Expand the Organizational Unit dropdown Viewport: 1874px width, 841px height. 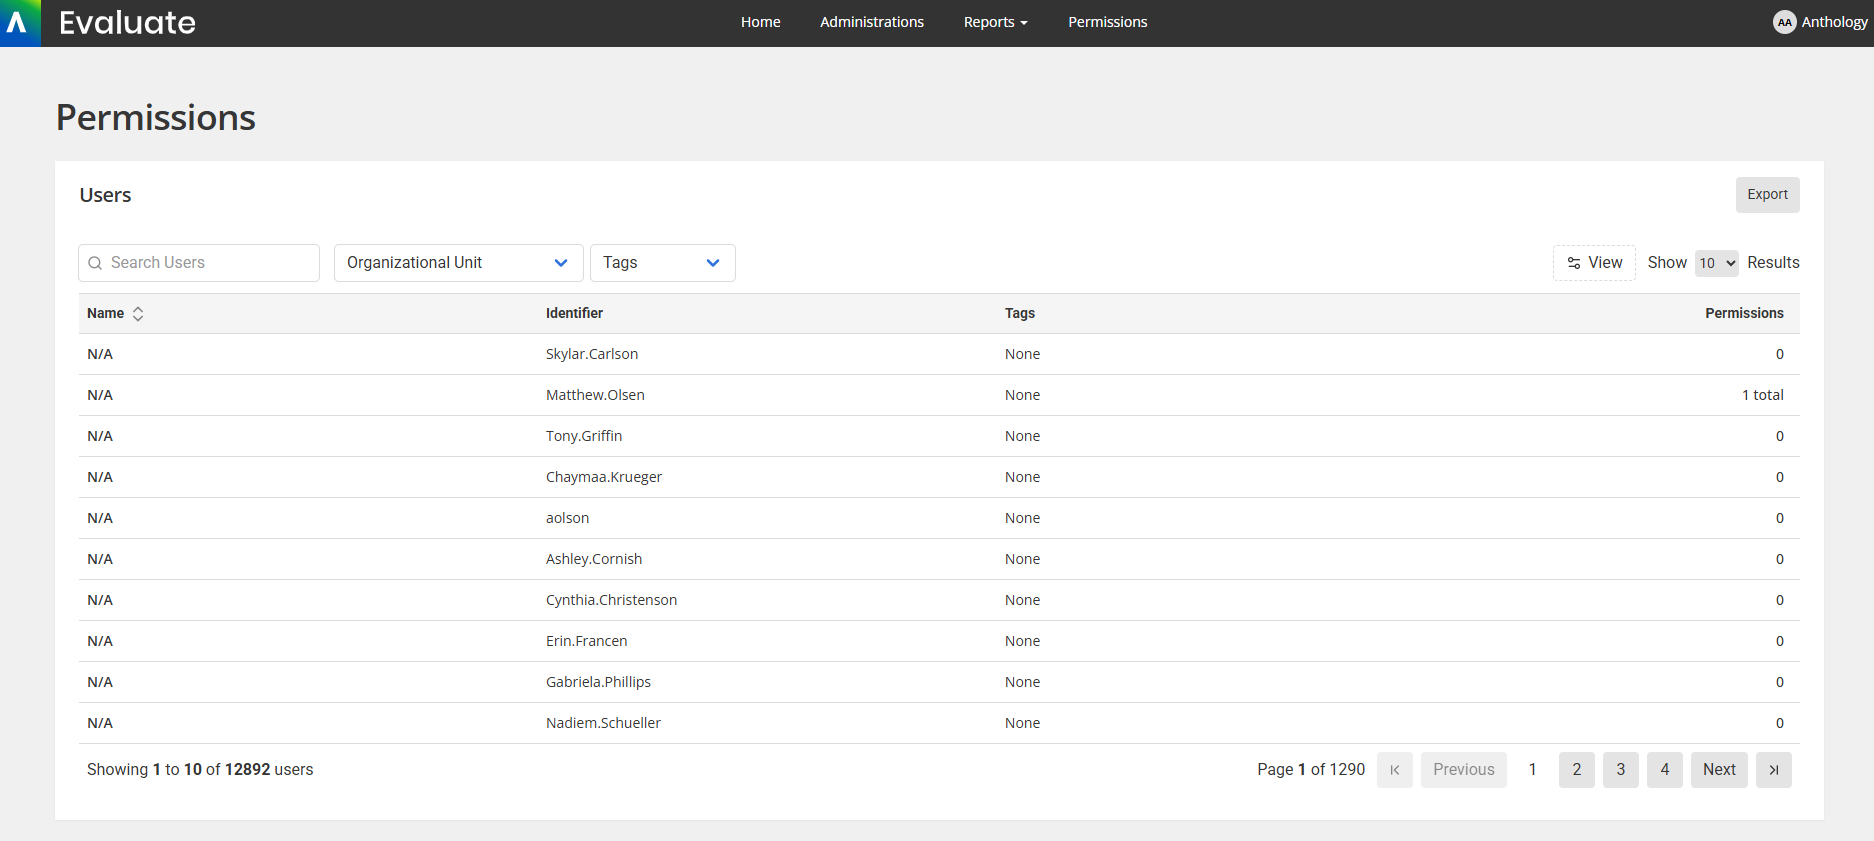[x=458, y=263]
